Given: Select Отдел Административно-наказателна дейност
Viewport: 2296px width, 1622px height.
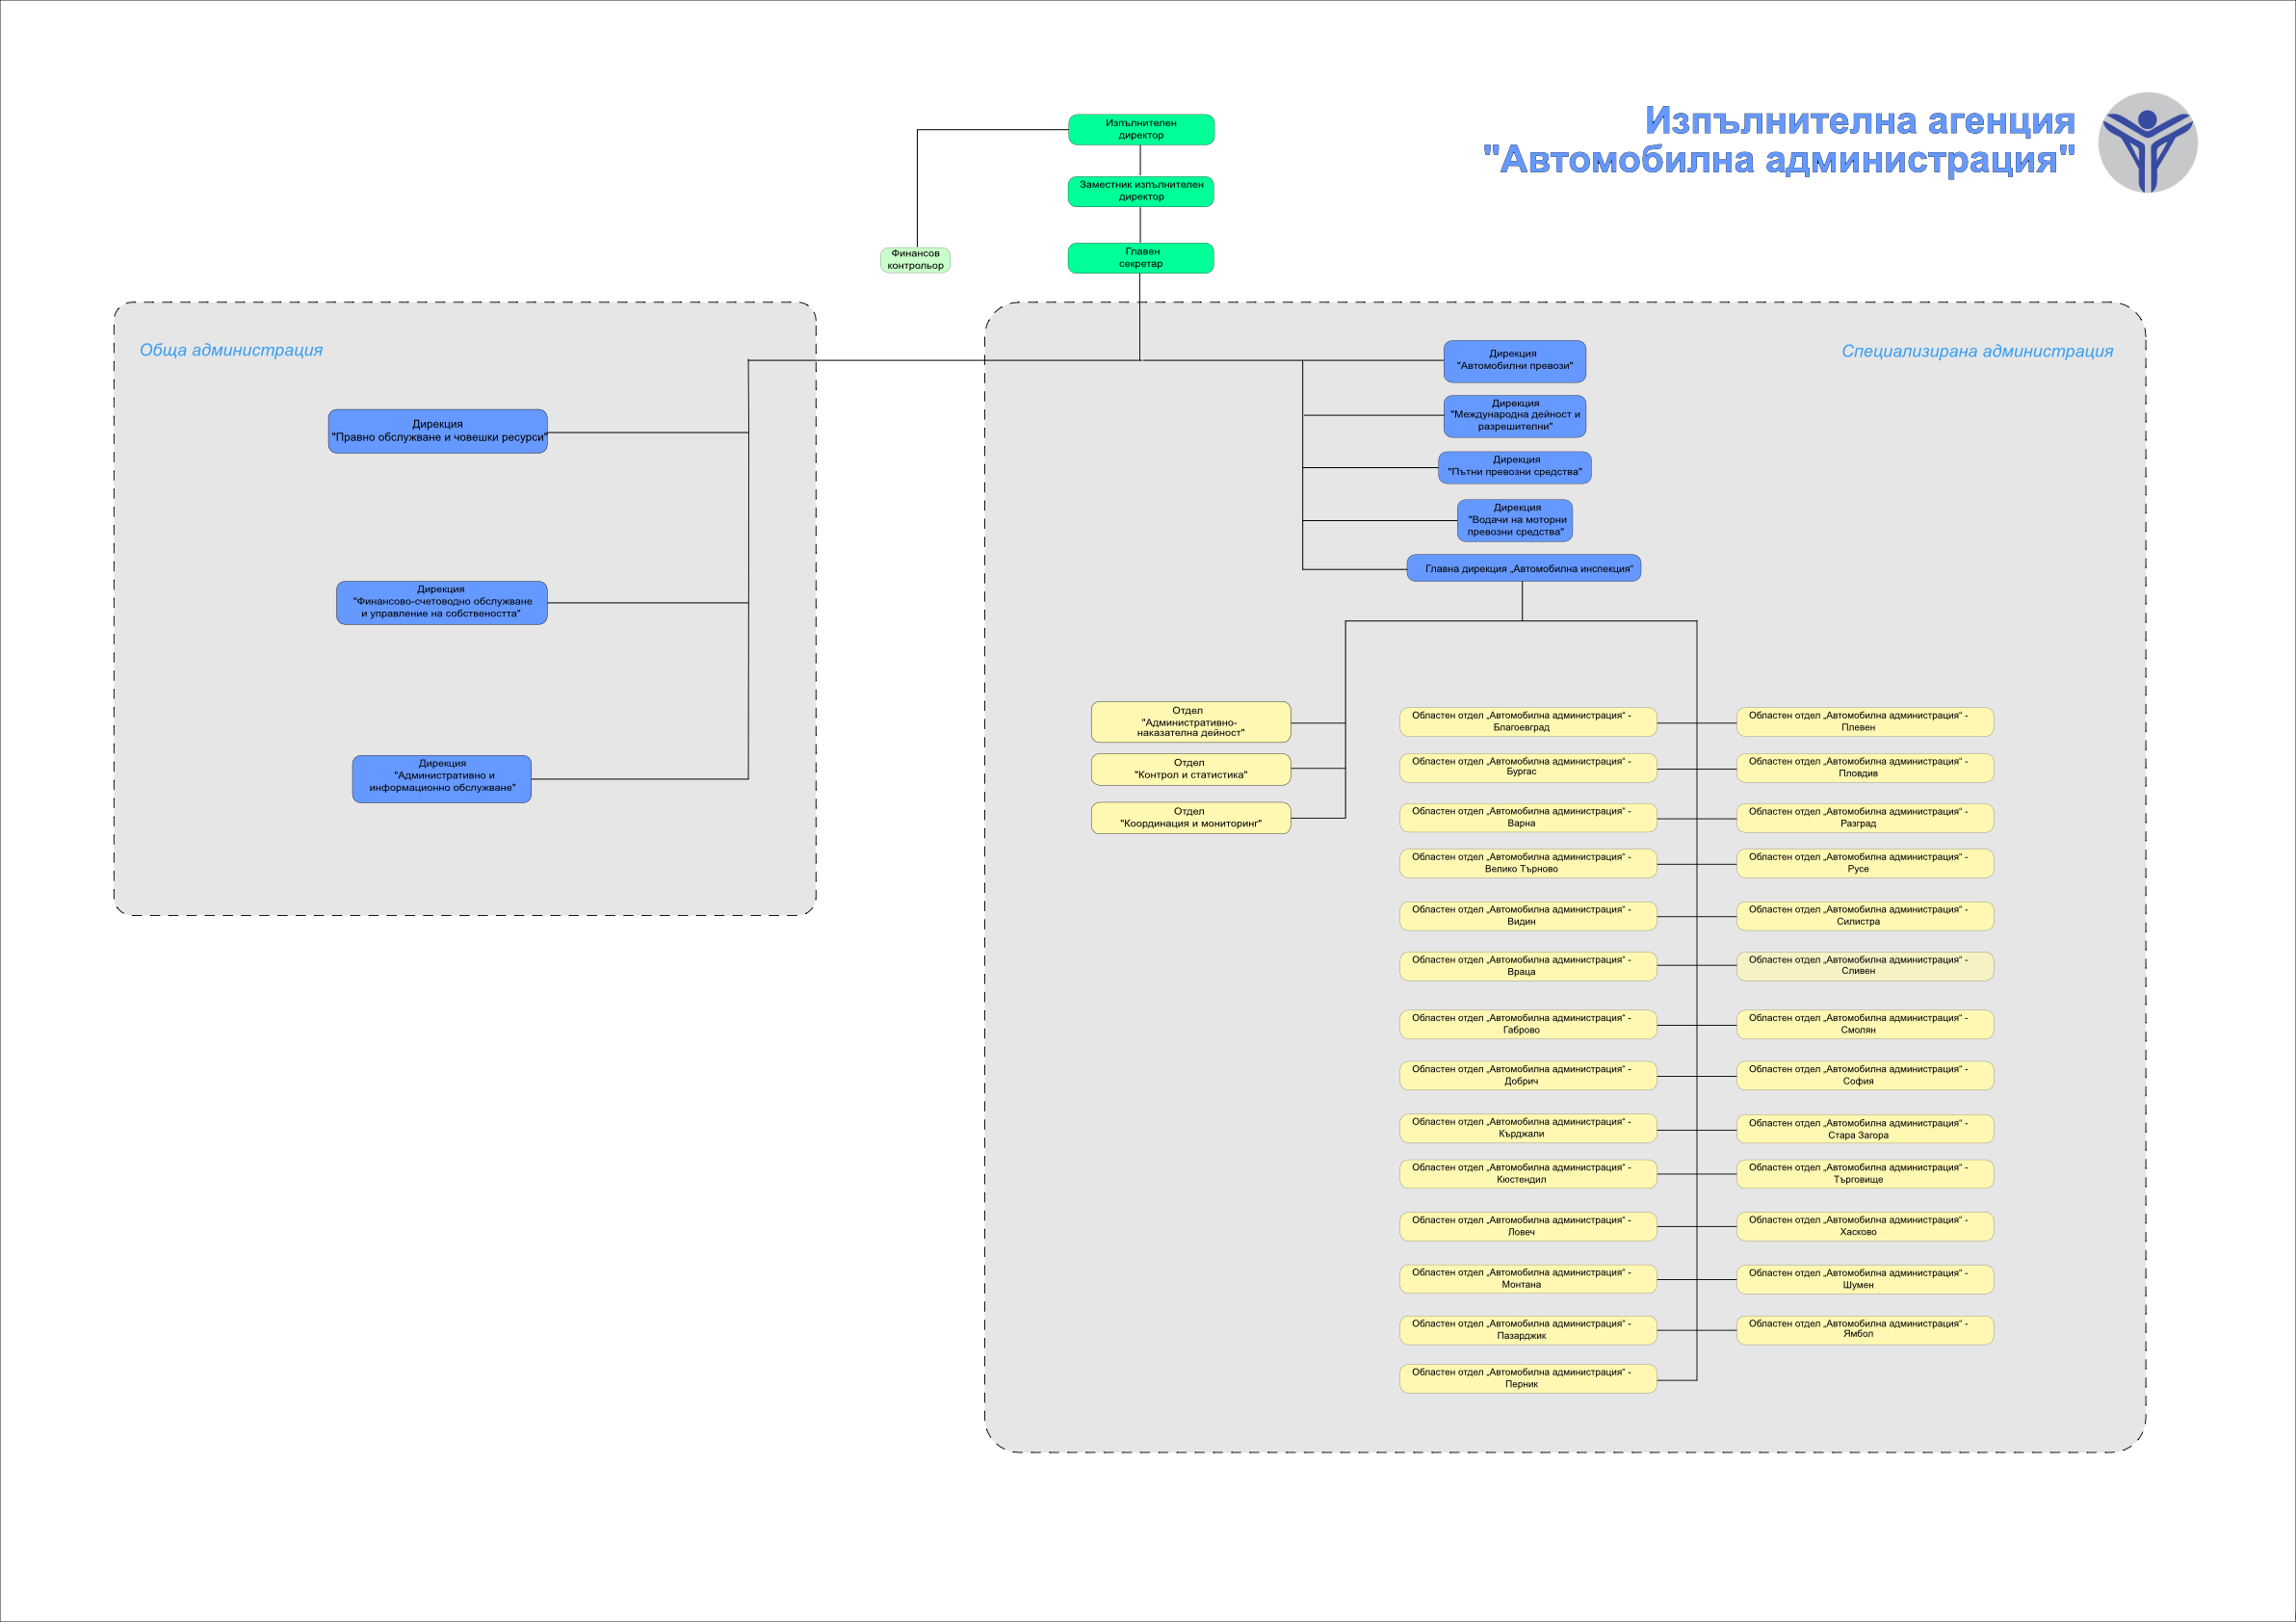Looking at the screenshot, I should [x=1191, y=722].
